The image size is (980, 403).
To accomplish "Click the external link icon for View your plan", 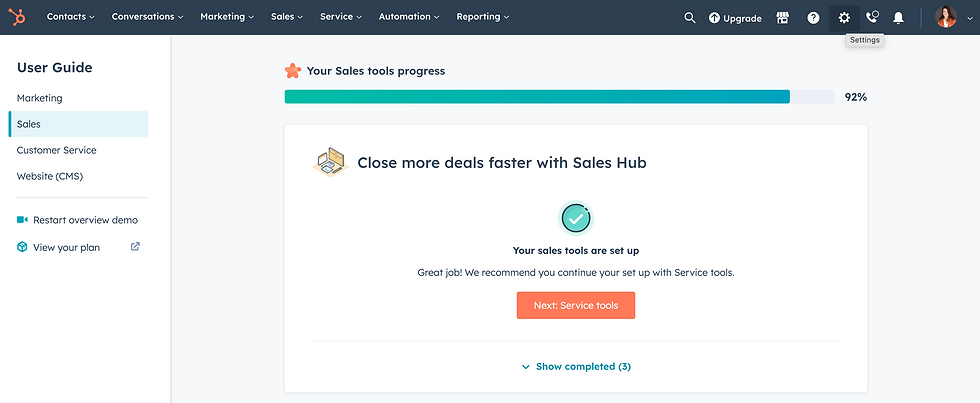I will click(135, 246).
